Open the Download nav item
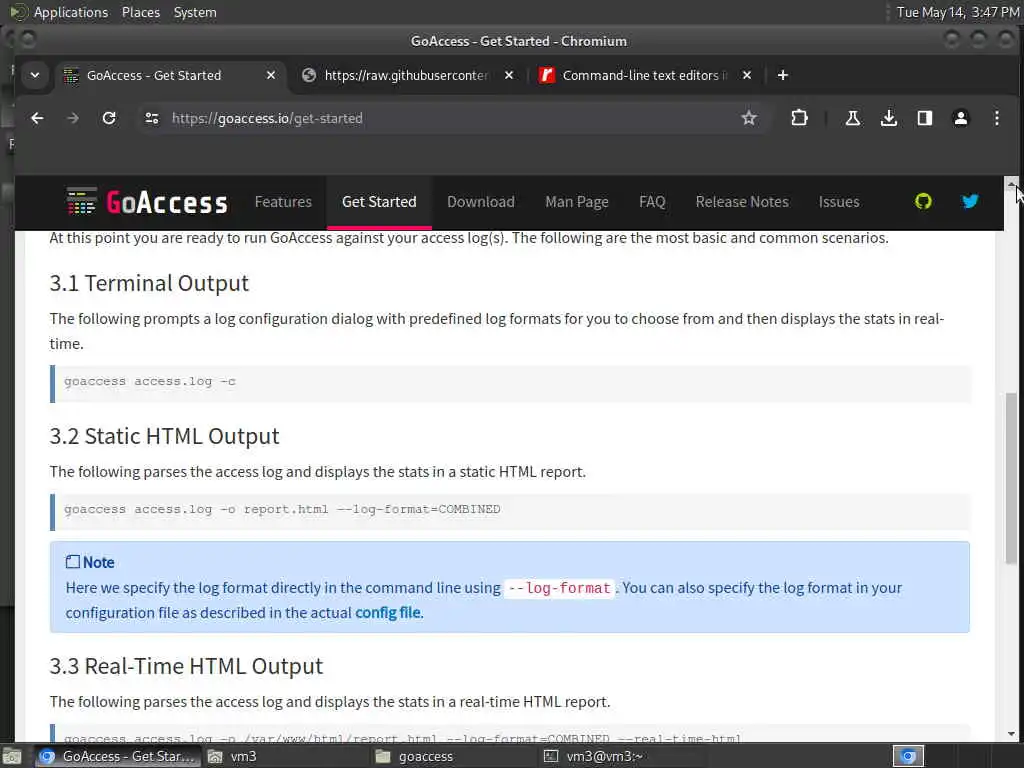The height and width of the screenshot is (768, 1024). coord(481,202)
